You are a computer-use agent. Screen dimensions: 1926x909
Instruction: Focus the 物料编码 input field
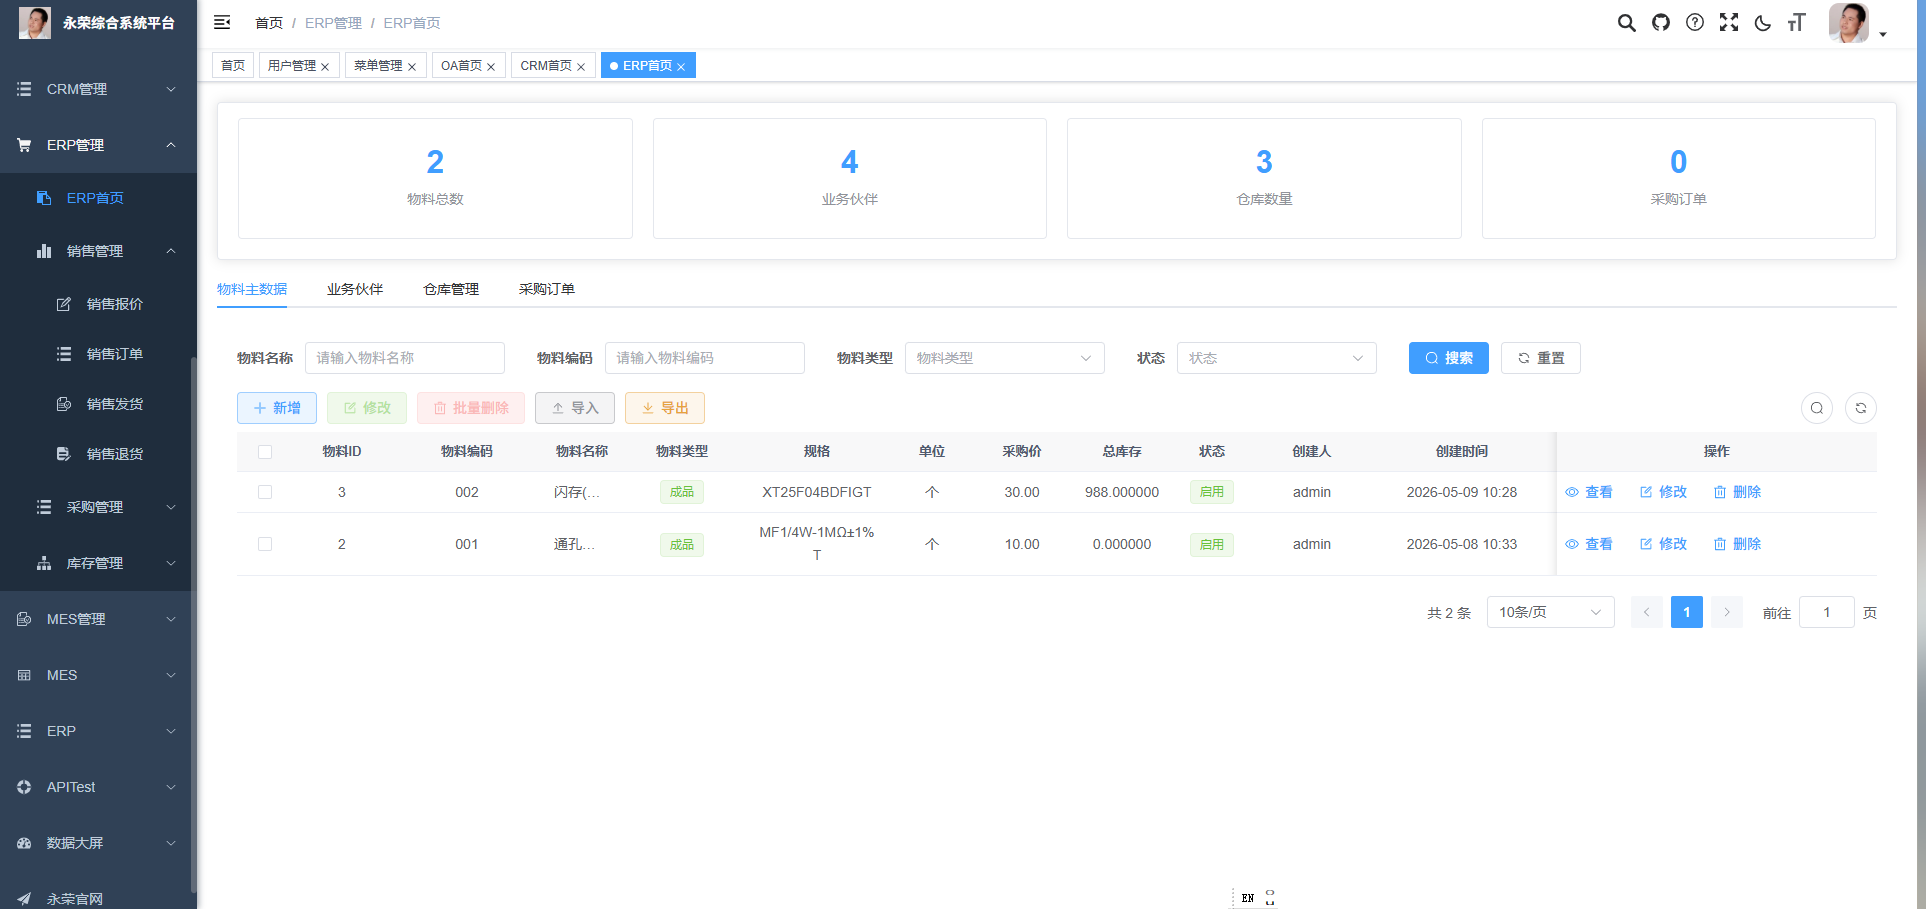click(705, 358)
